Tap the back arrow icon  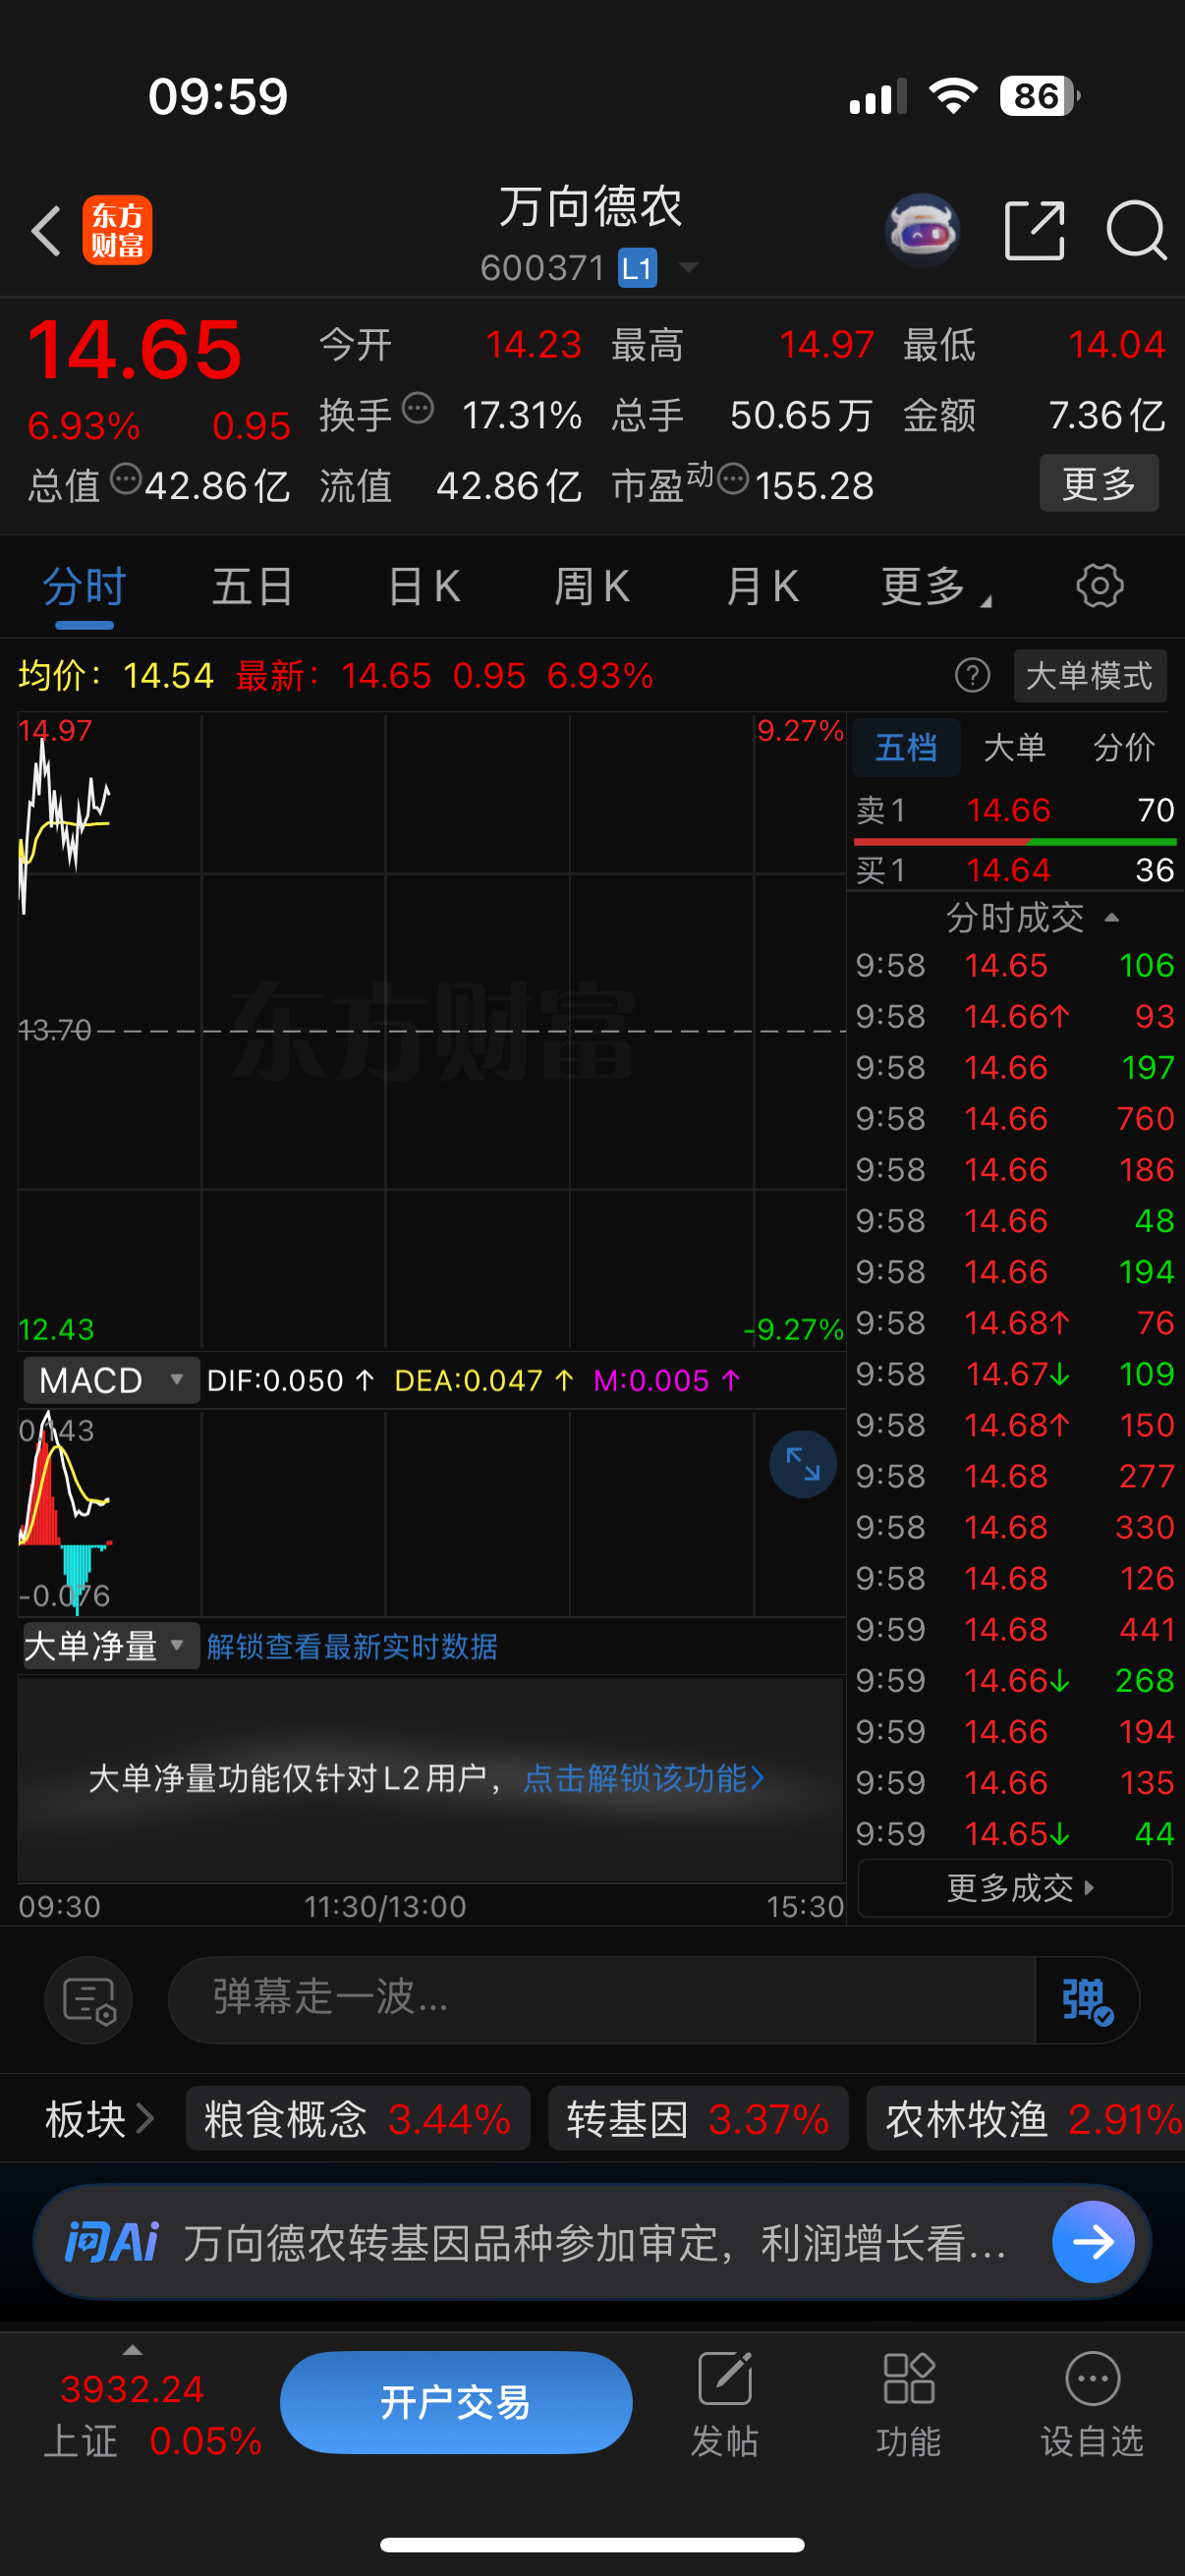pos(46,231)
